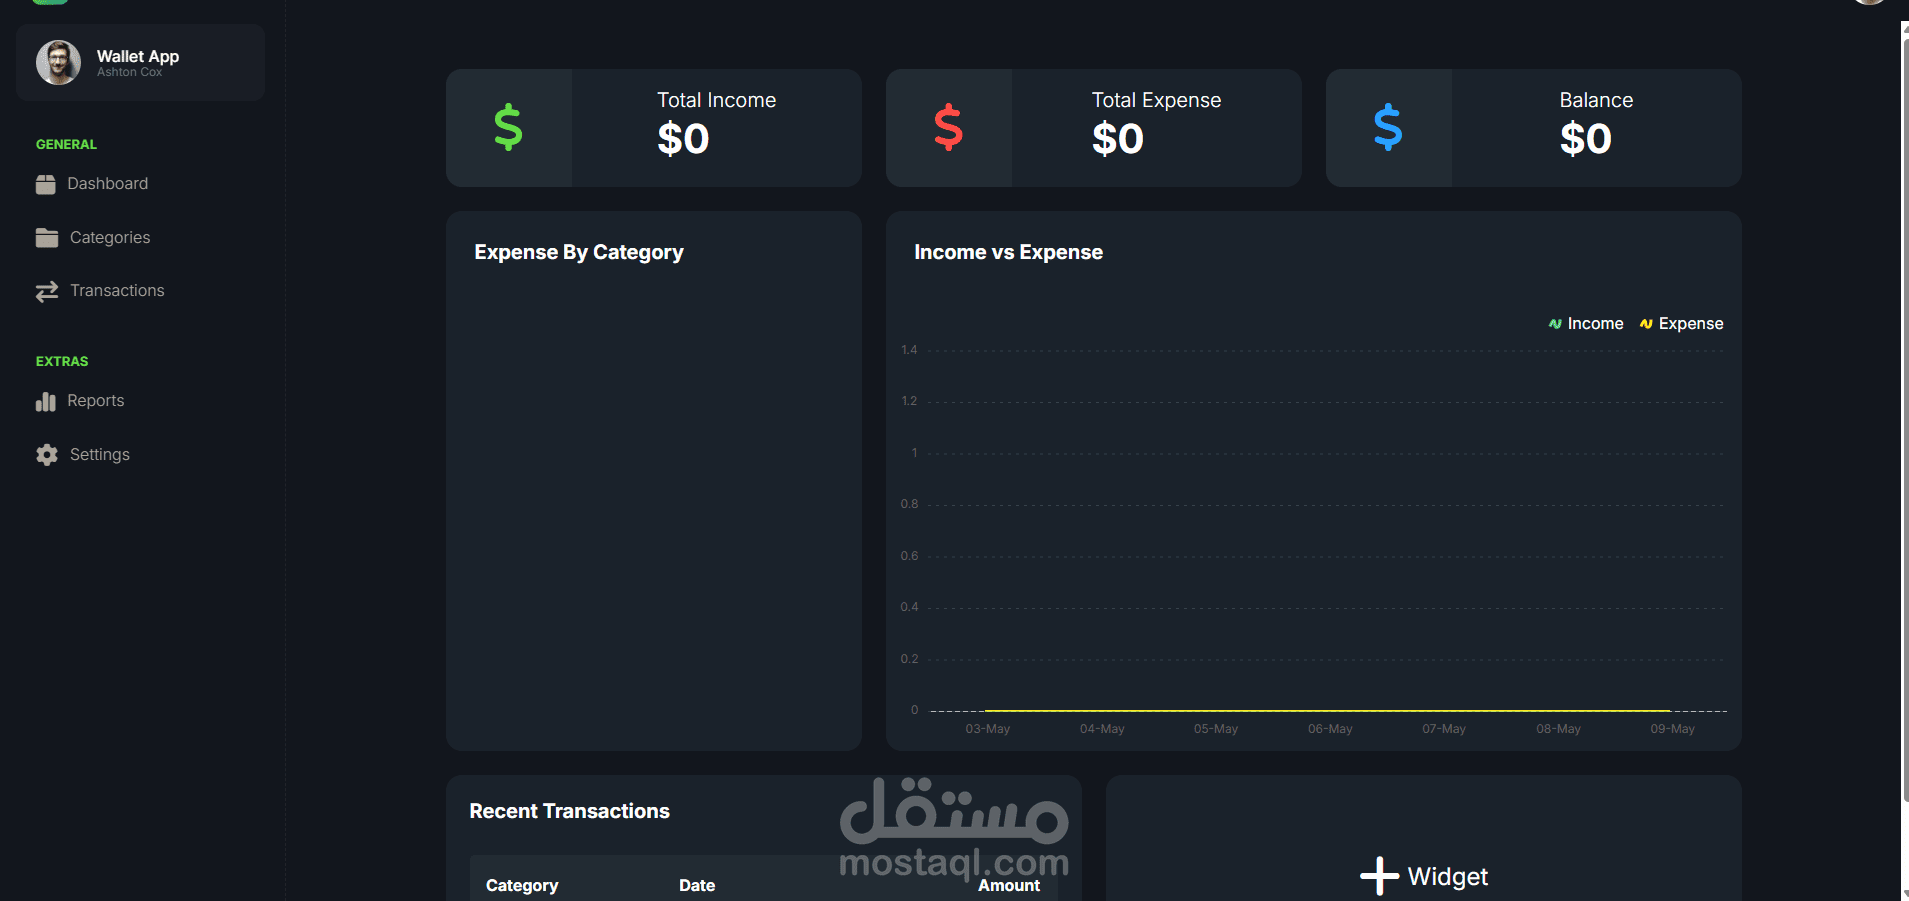Open Dashboard via the calendar icon

click(47, 184)
